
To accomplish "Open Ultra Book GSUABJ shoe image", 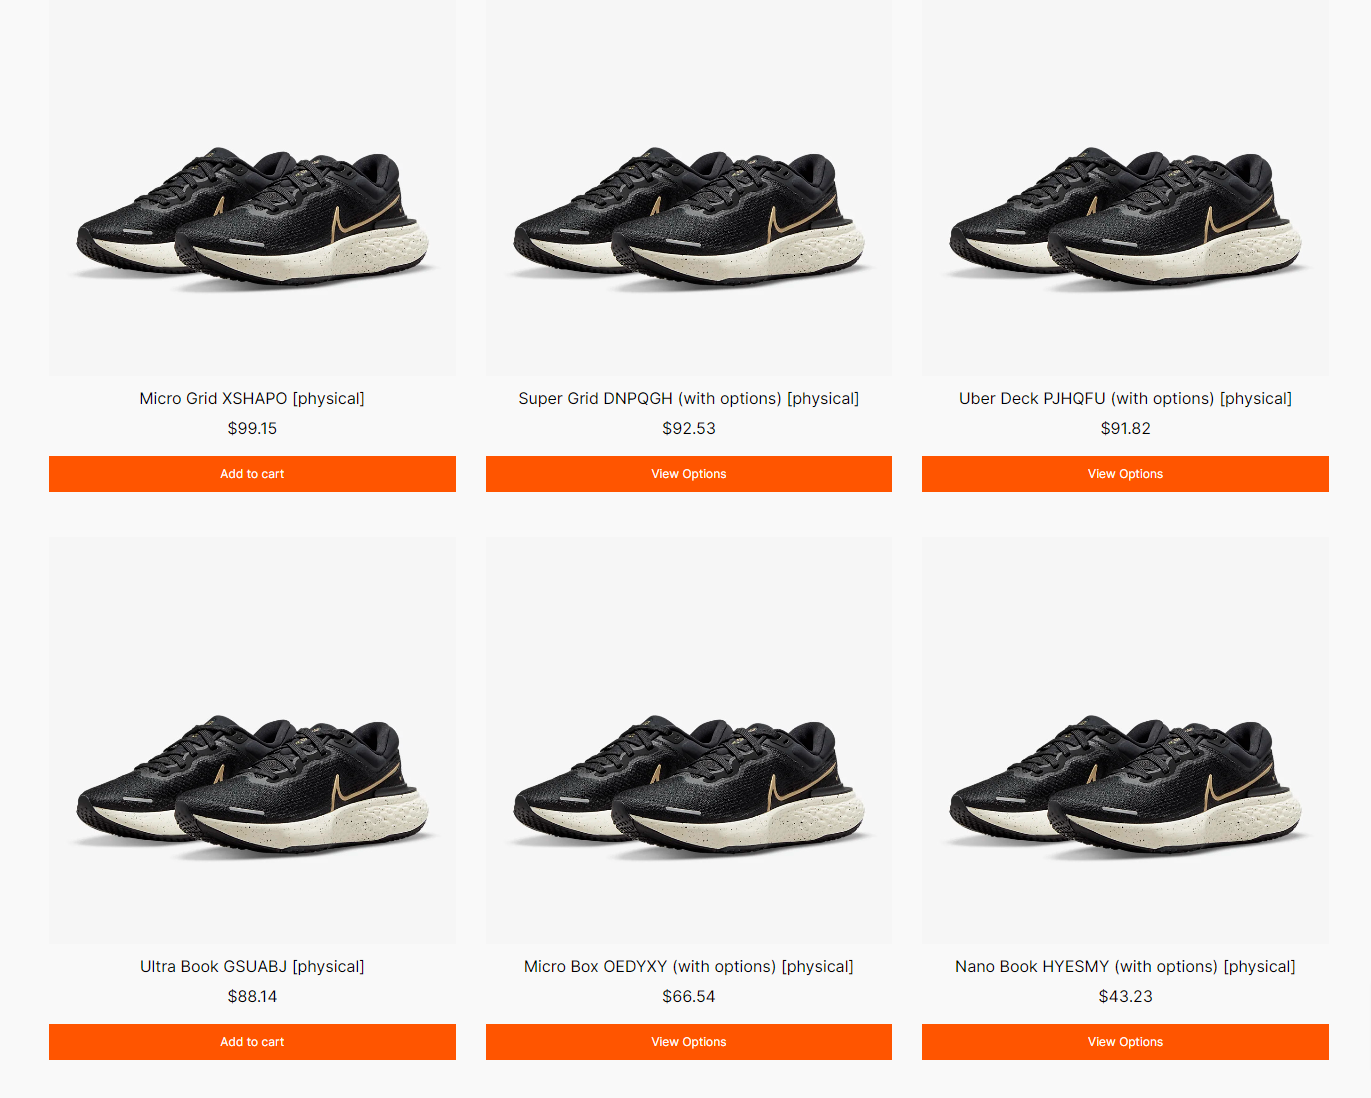I will [252, 741].
